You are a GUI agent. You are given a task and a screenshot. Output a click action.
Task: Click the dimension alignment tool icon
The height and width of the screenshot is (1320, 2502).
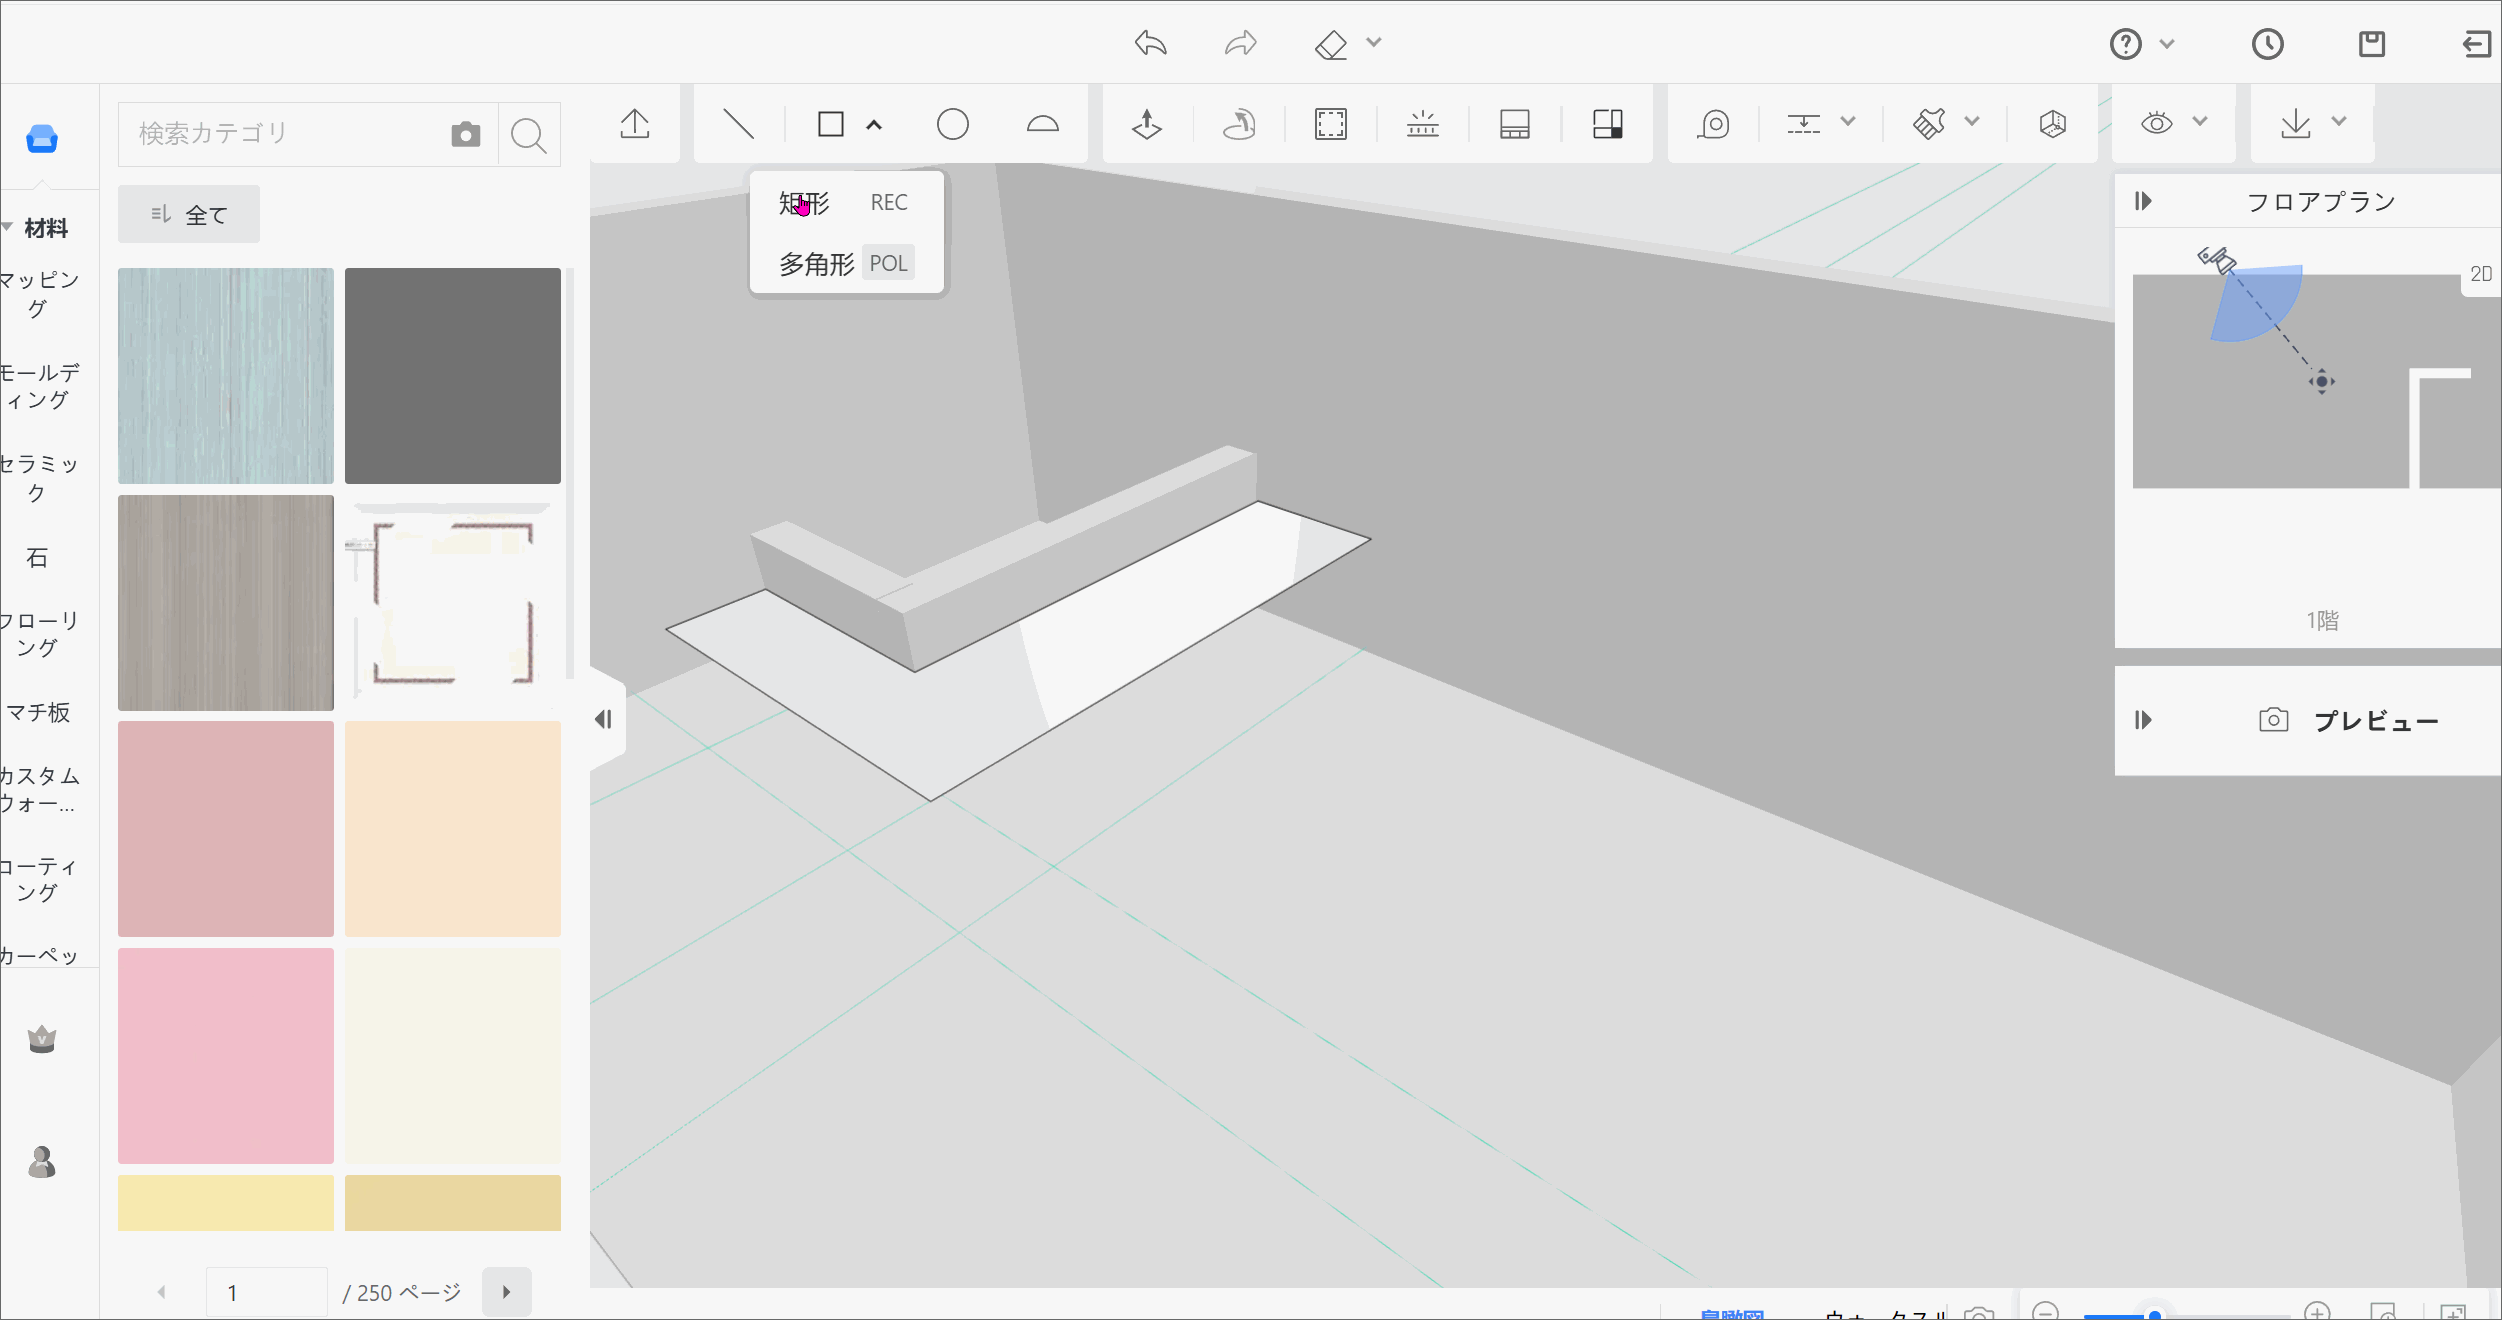tap(1804, 124)
